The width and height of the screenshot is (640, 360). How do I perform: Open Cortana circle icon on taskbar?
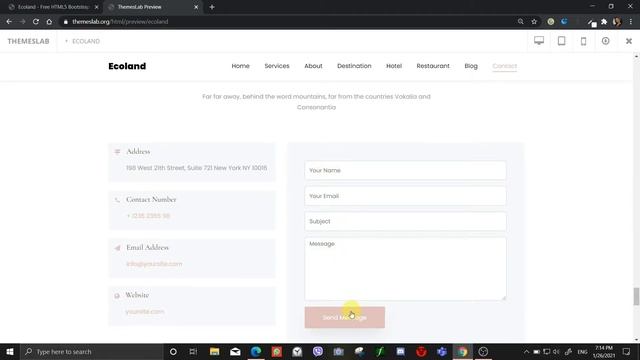coord(173,351)
